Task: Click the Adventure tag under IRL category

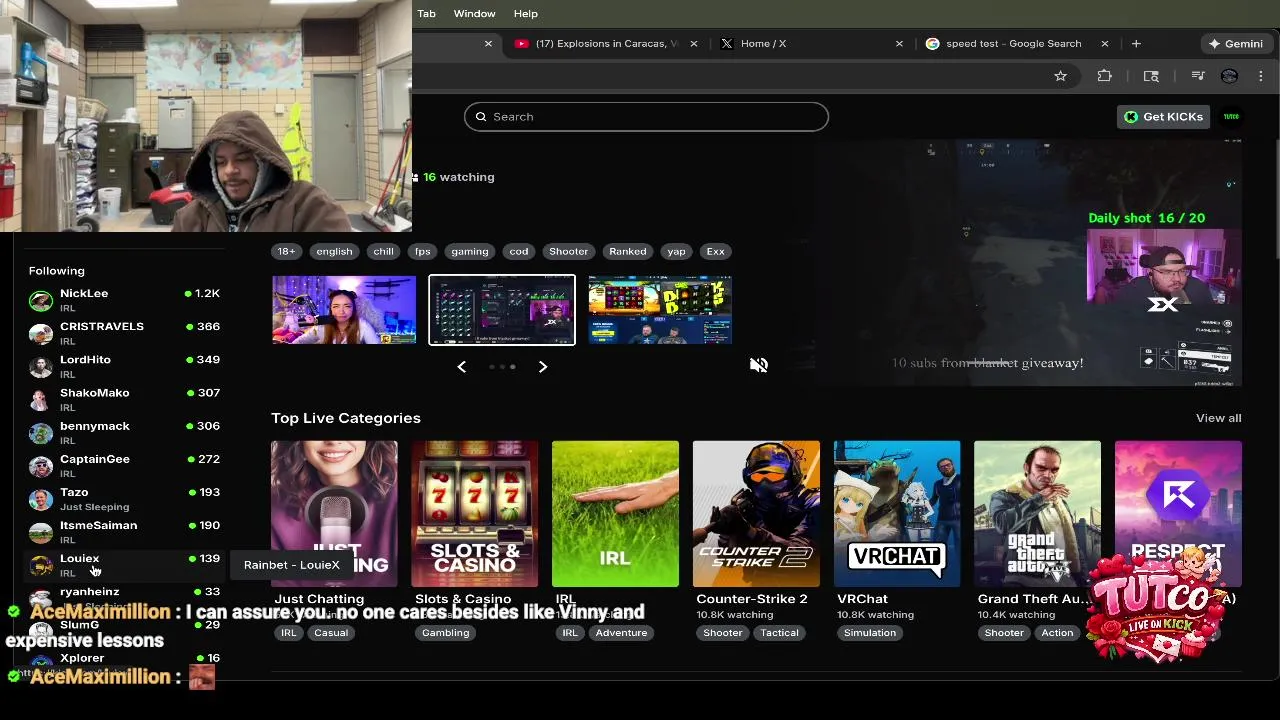Action: click(621, 633)
